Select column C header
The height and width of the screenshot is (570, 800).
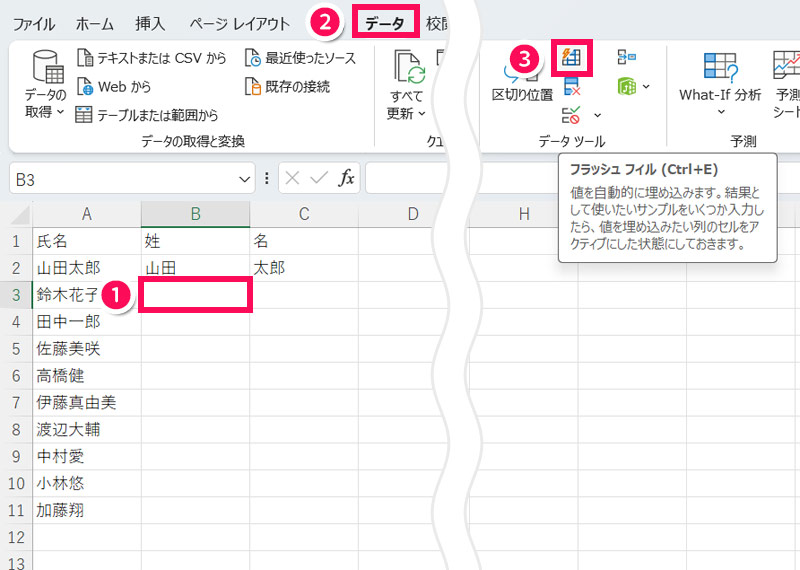304,214
